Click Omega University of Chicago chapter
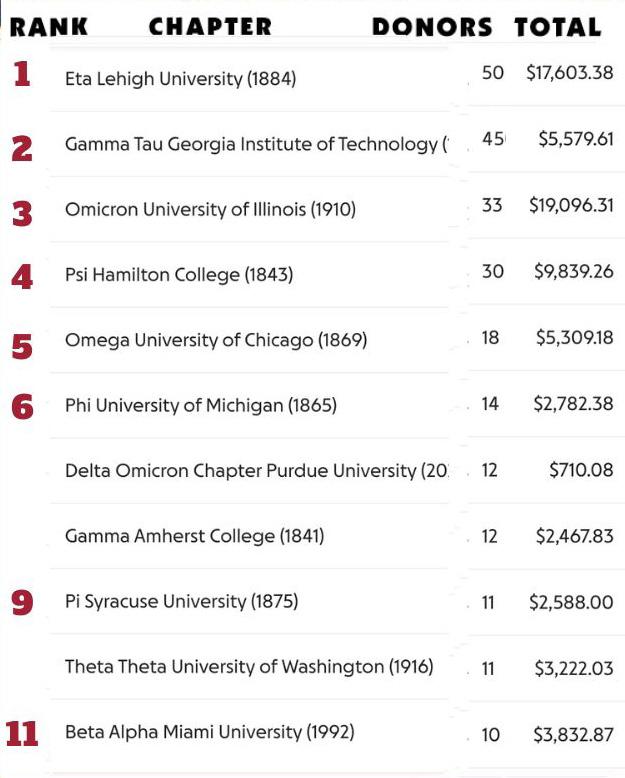 tap(216, 340)
